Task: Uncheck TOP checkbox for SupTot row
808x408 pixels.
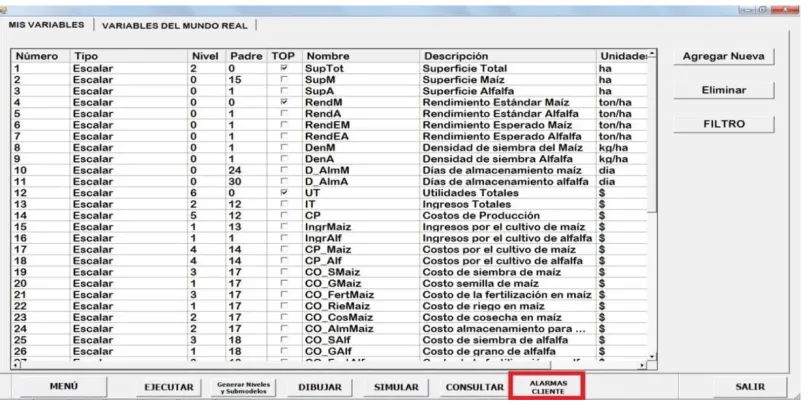Action: (284, 68)
